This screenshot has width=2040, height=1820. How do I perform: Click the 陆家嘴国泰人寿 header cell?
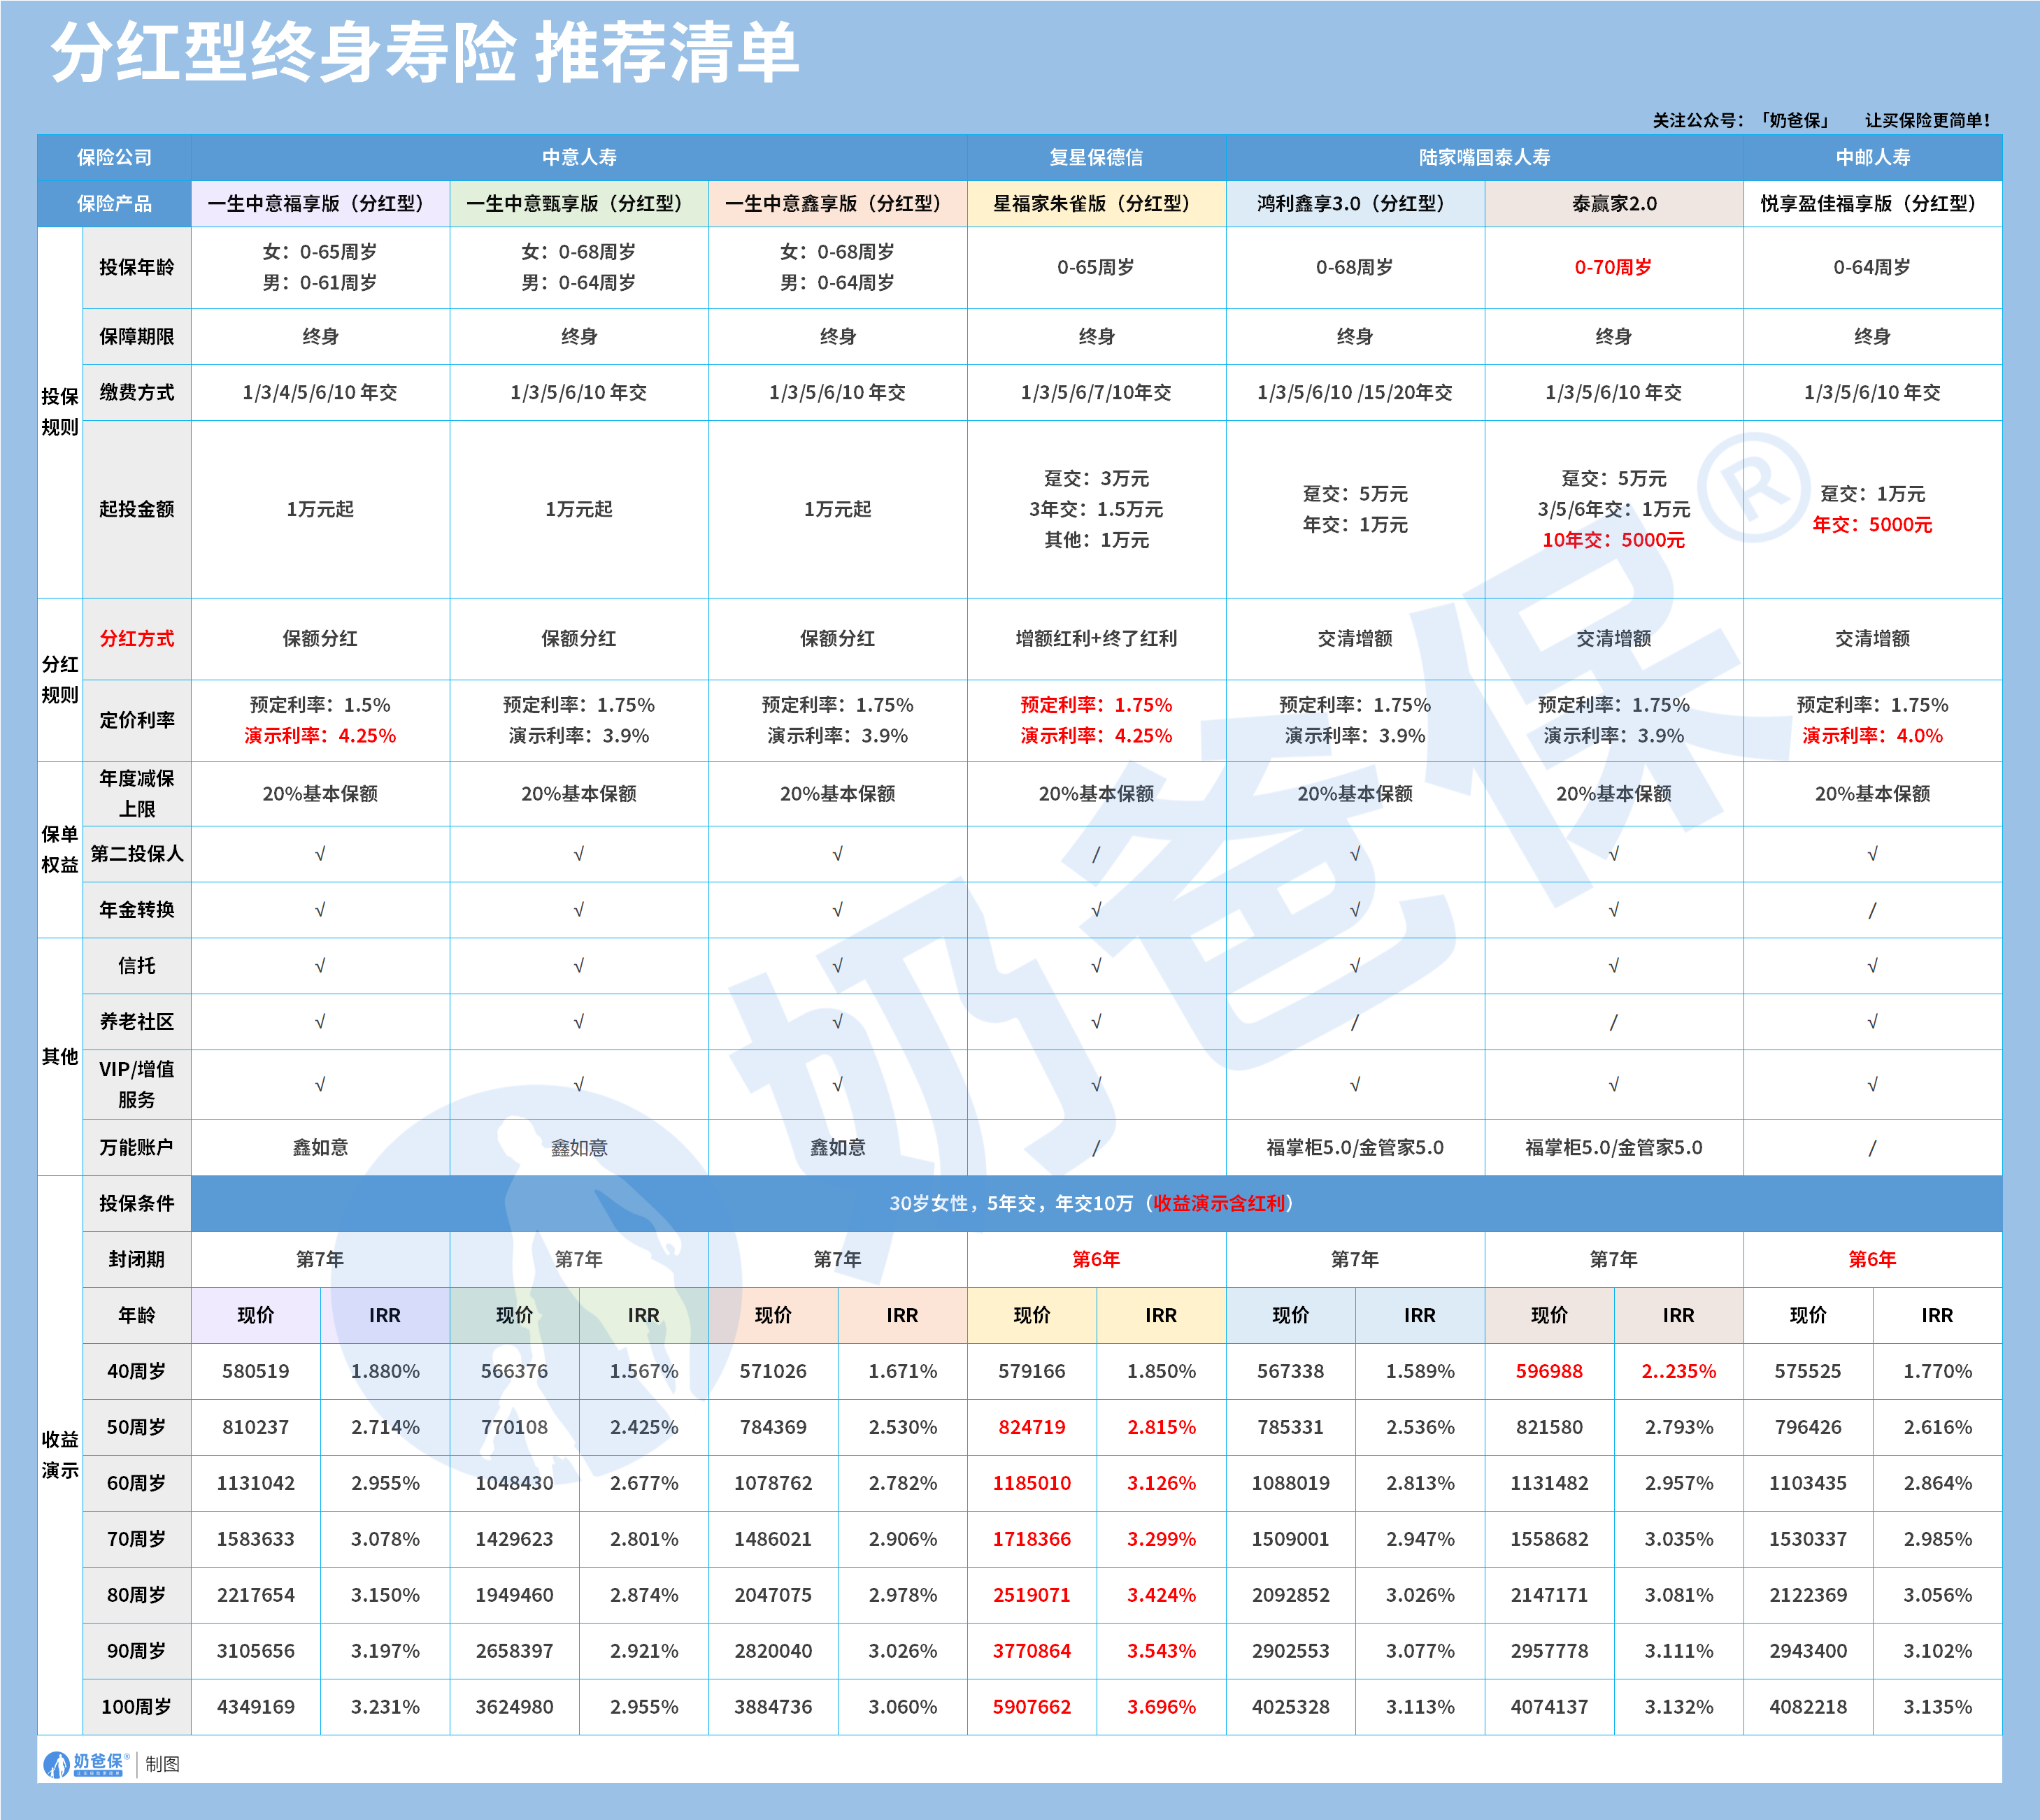(x=1484, y=157)
